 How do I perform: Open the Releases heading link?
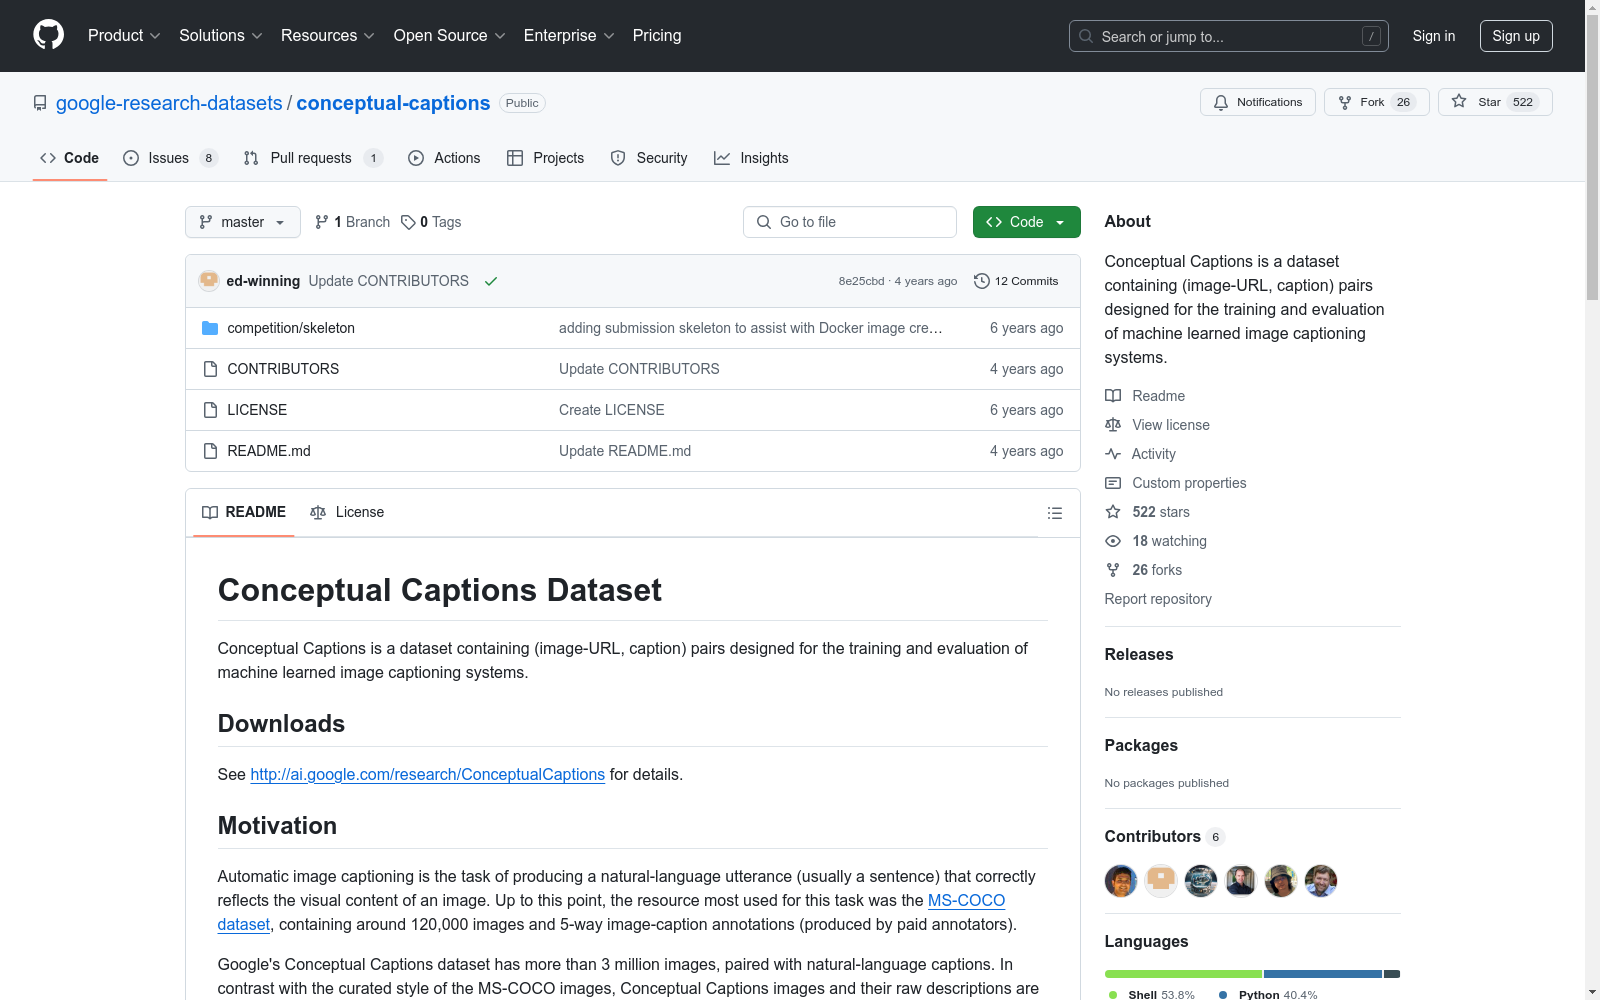1139,654
